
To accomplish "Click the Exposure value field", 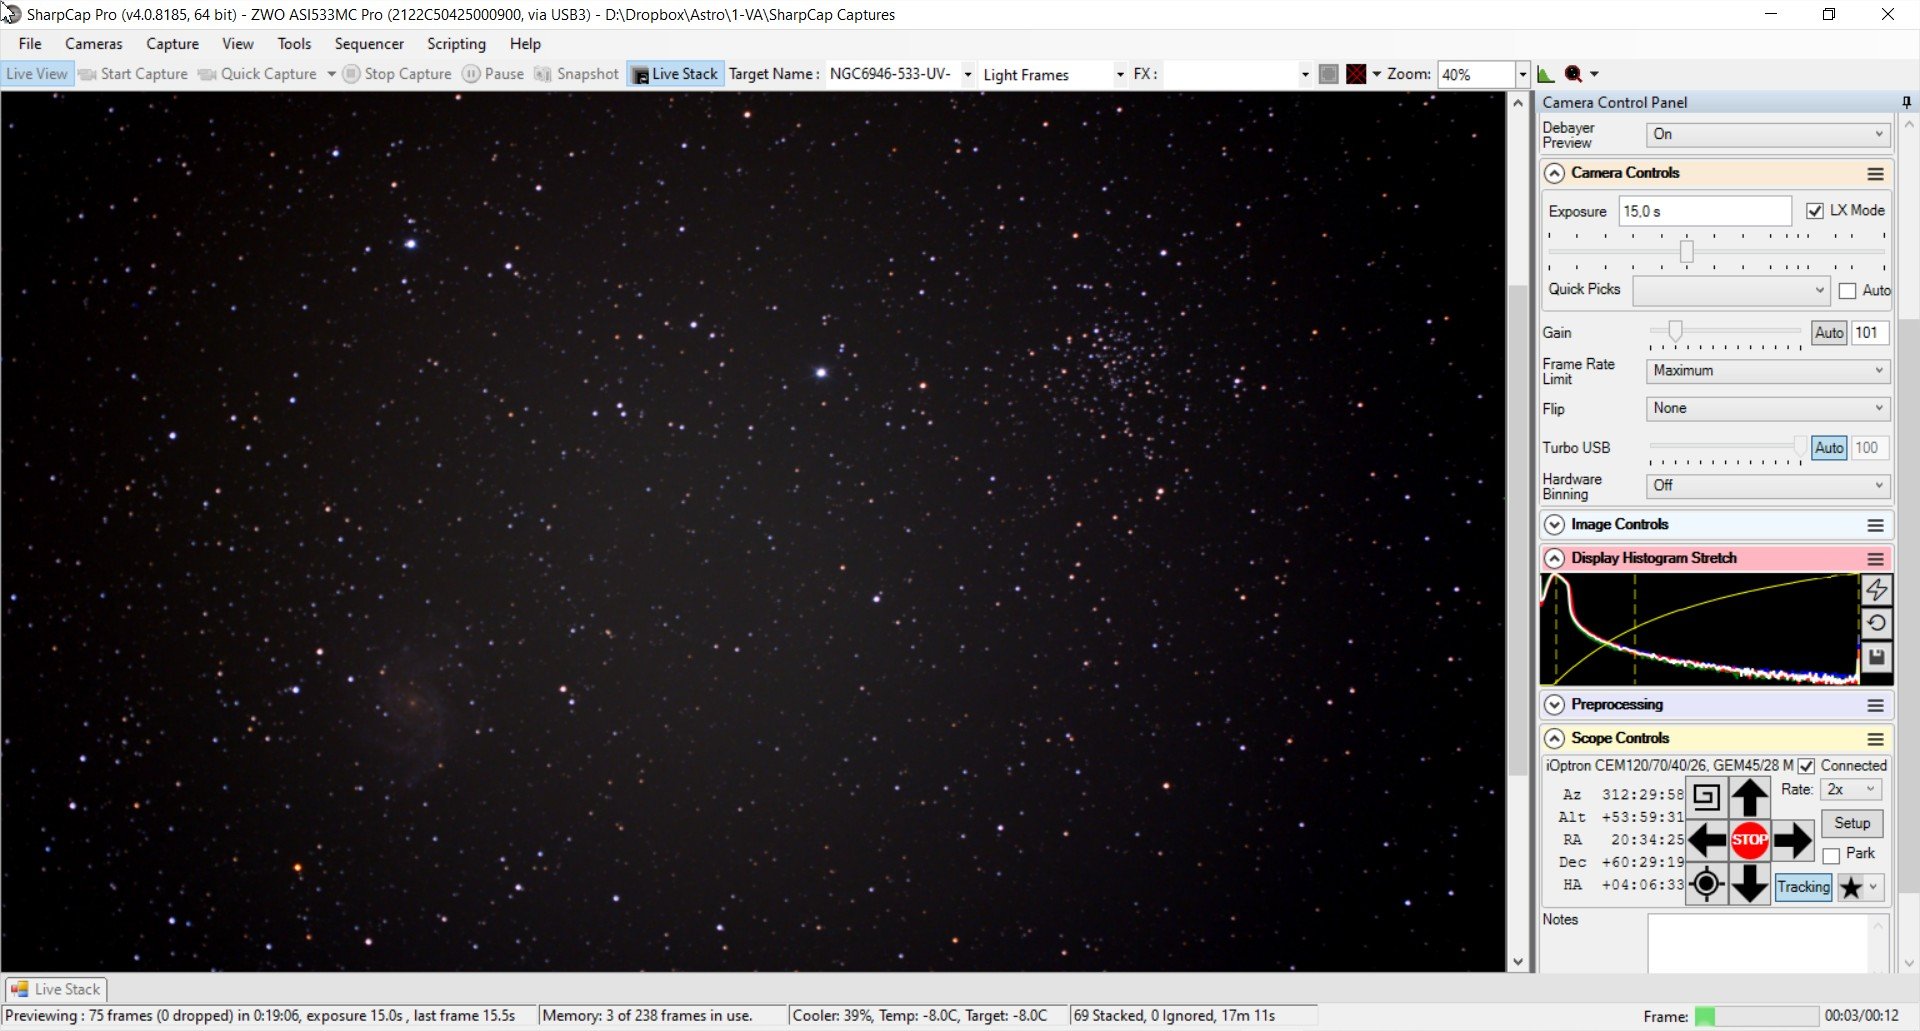I will click(1704, 211).
